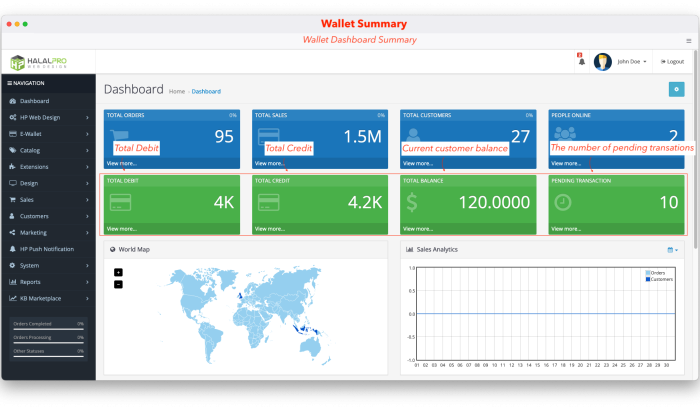
Task: Open the Catalog menu item
Action: tap(48, 151)
